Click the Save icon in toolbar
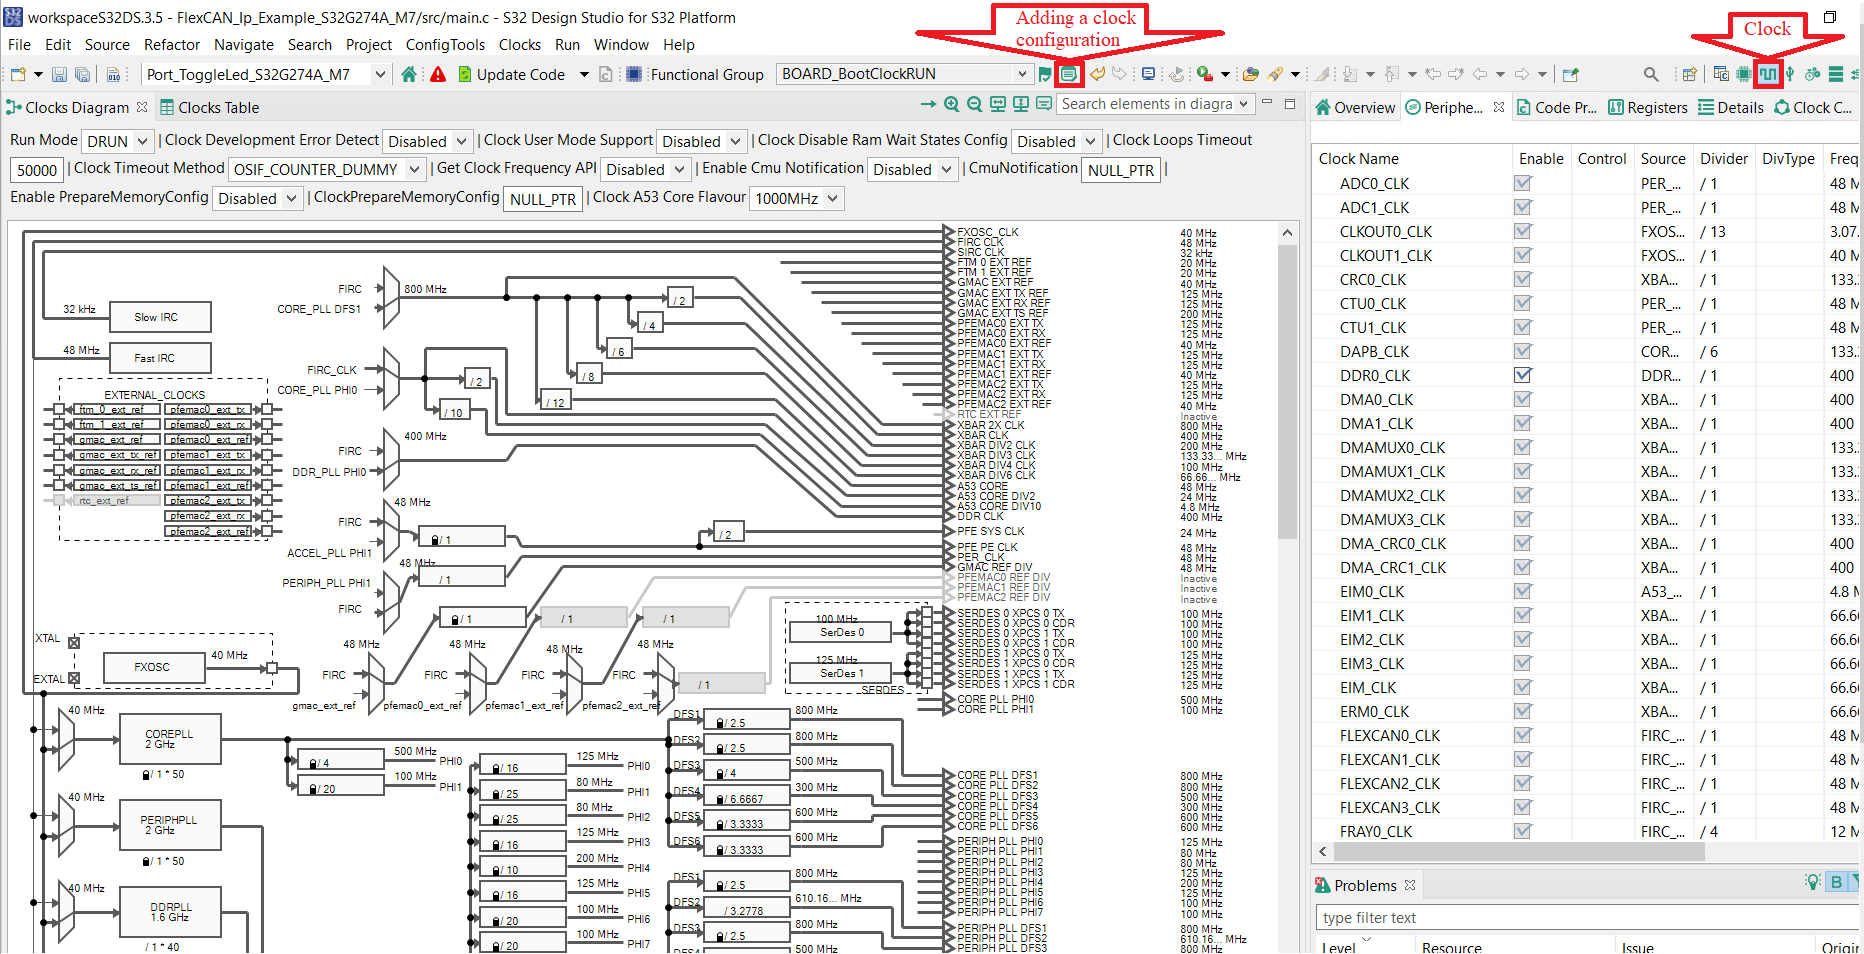 59,74
